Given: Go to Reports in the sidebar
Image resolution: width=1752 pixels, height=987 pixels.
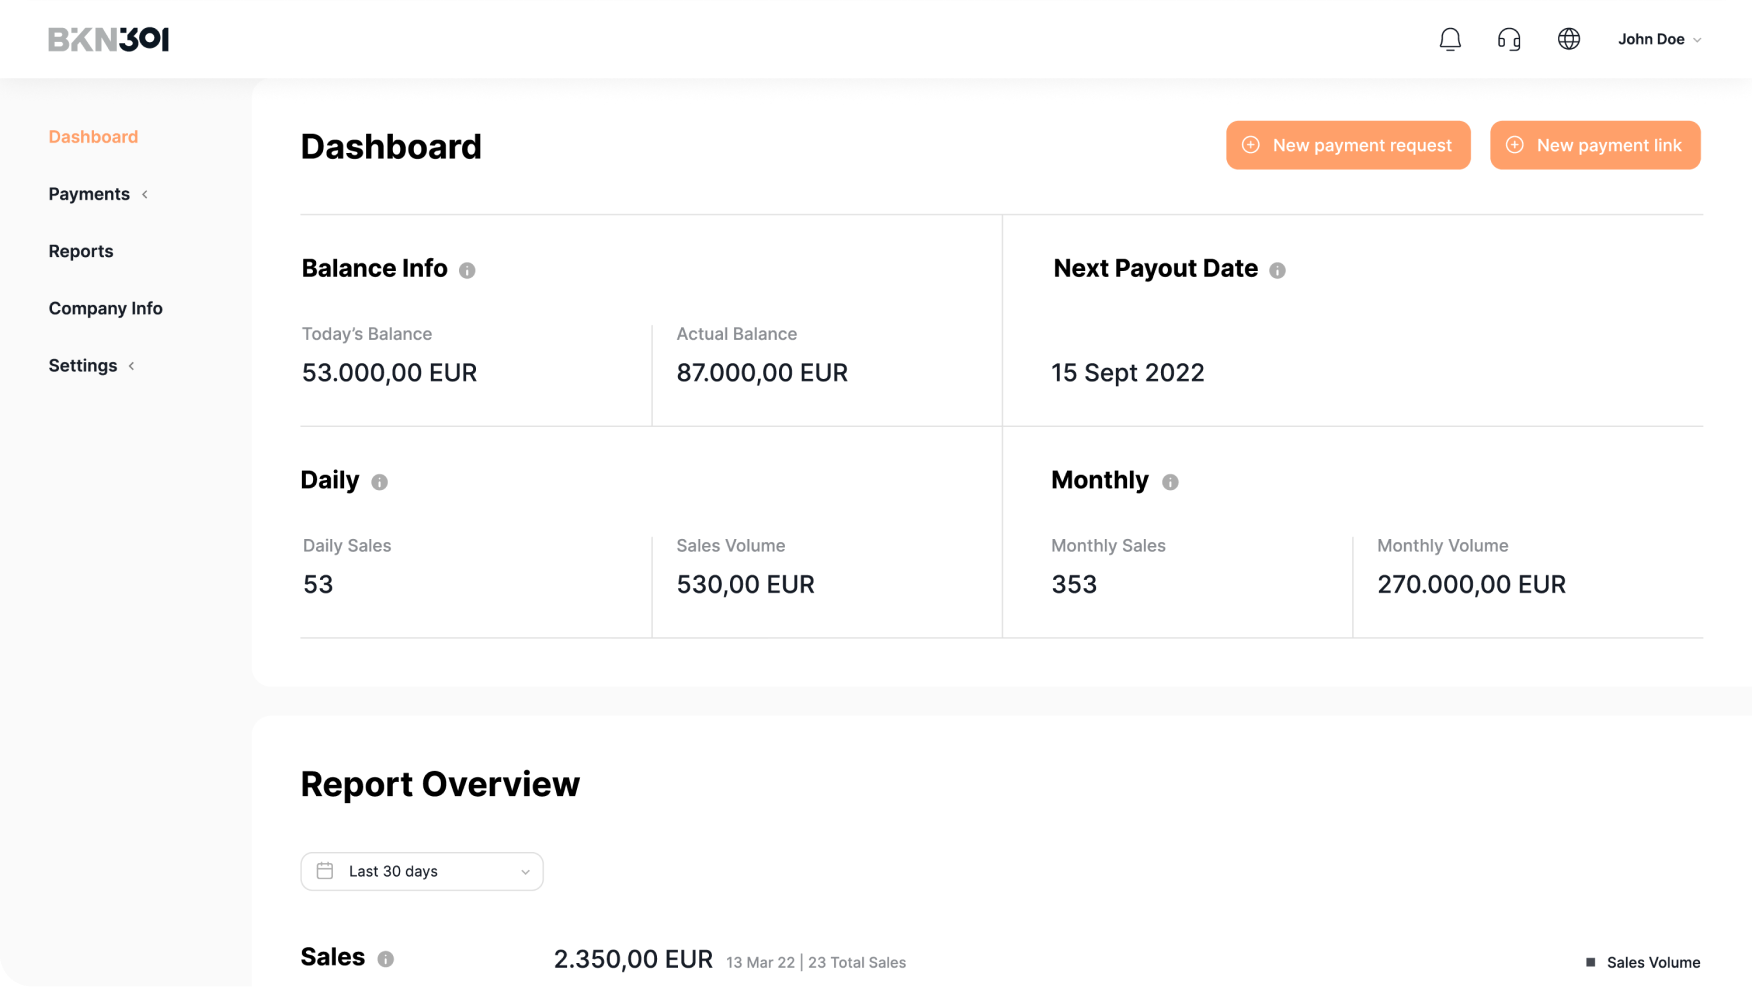Looking at the screenshot, I should click(81, 251).
